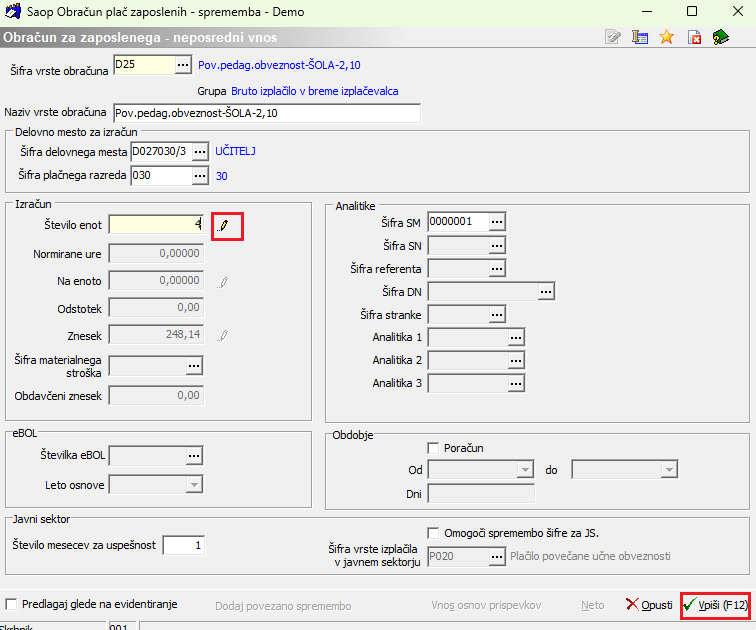
Task: Open lookup for Šifra DN
Action: tap(546, 292)
